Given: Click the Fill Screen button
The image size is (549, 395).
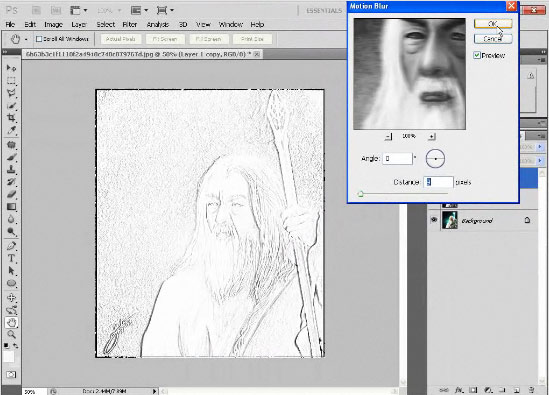Looking at the screenshot, I should (208, 39).
